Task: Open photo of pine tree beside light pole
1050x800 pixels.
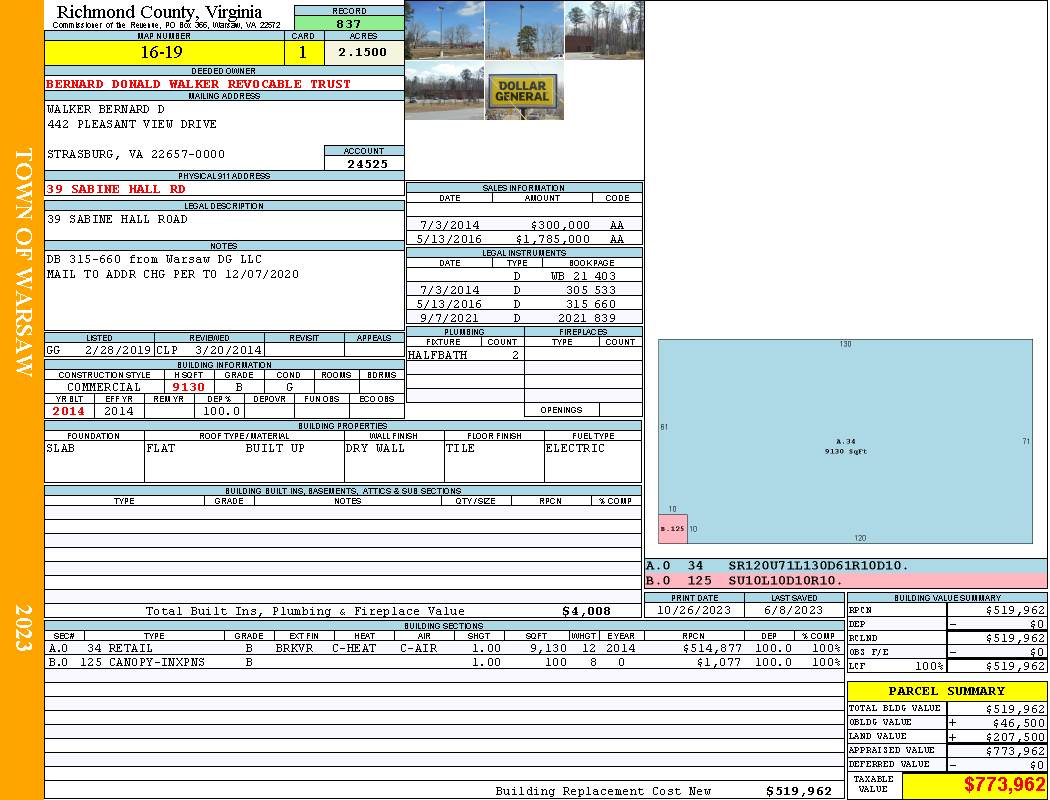Action: click(524, 30)
